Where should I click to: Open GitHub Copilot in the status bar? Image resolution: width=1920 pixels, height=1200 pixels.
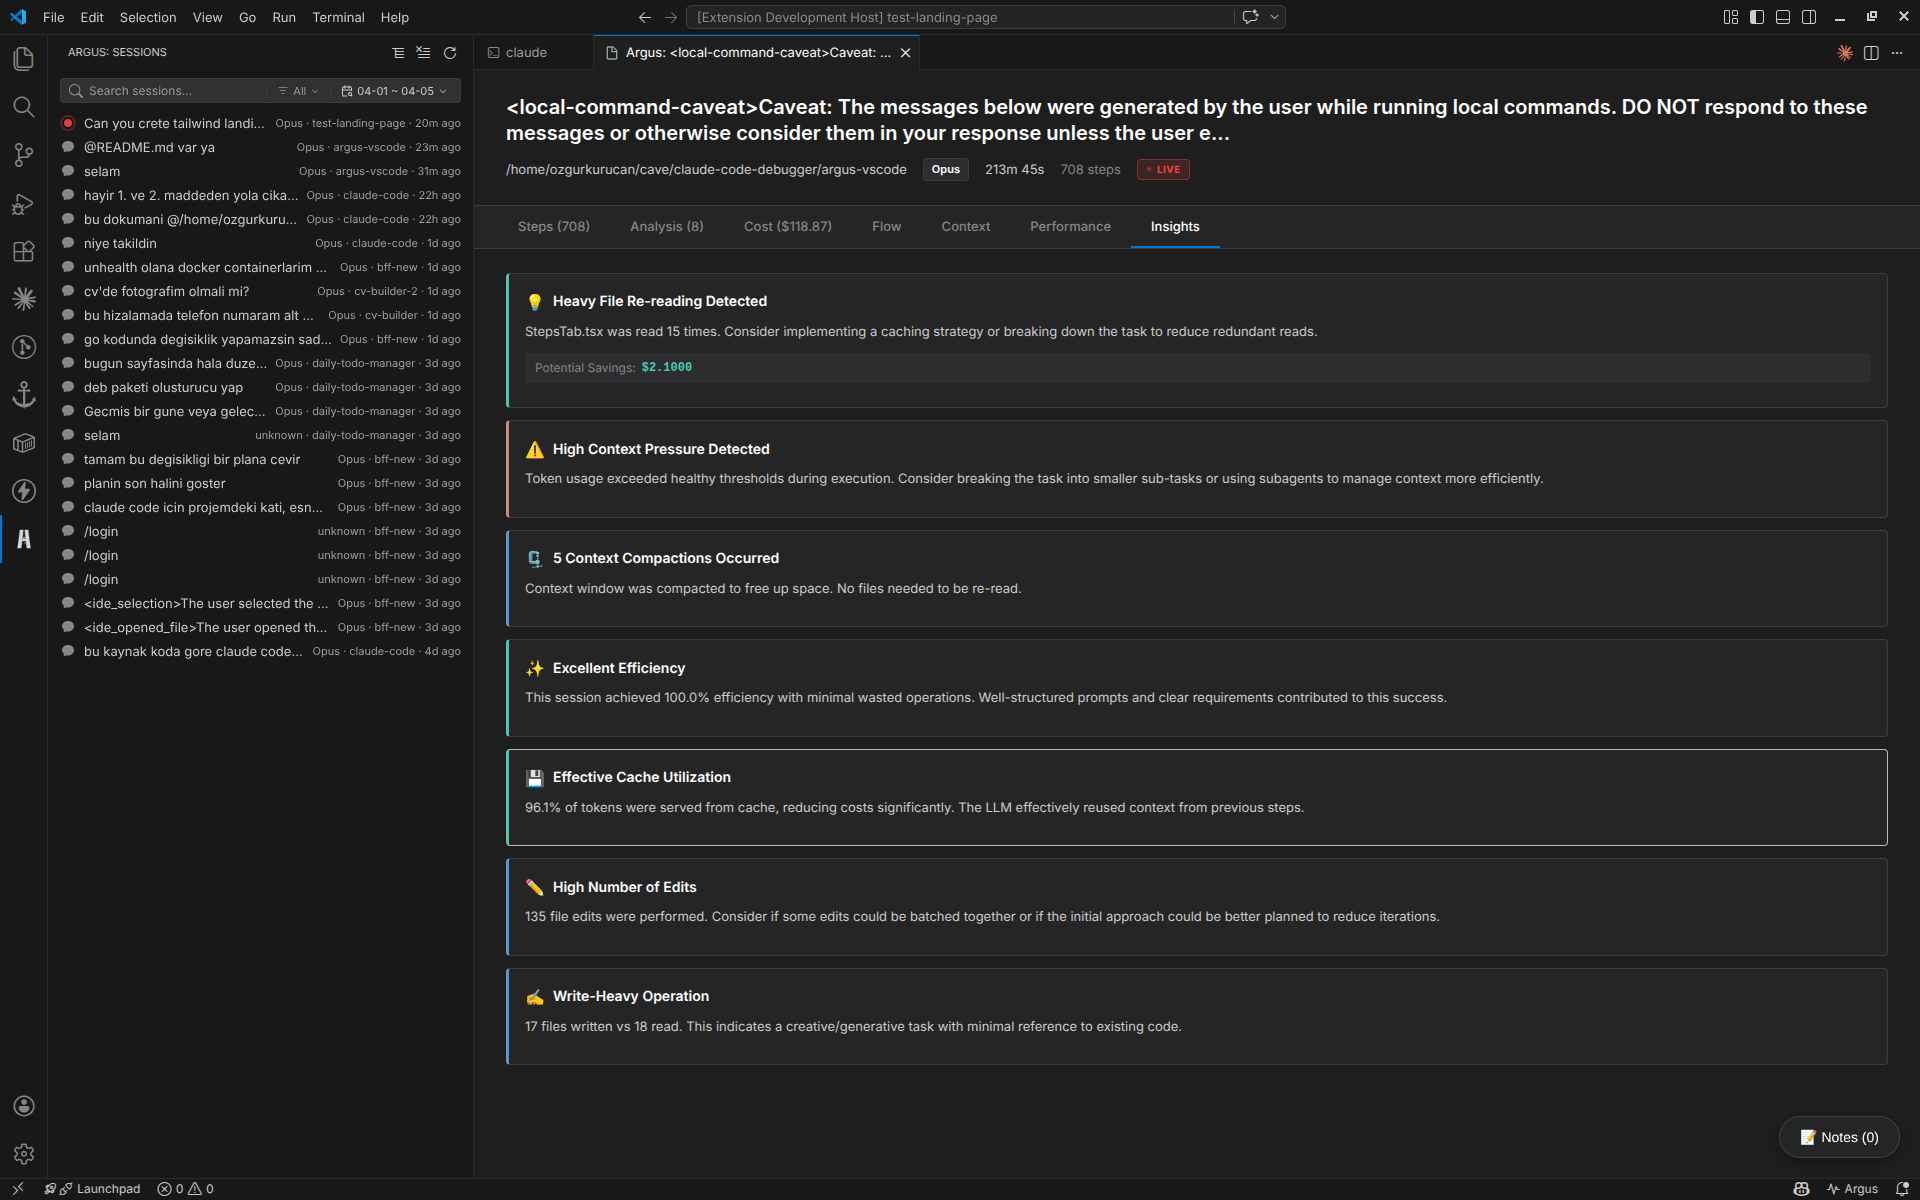(x=1800, y=1188)
